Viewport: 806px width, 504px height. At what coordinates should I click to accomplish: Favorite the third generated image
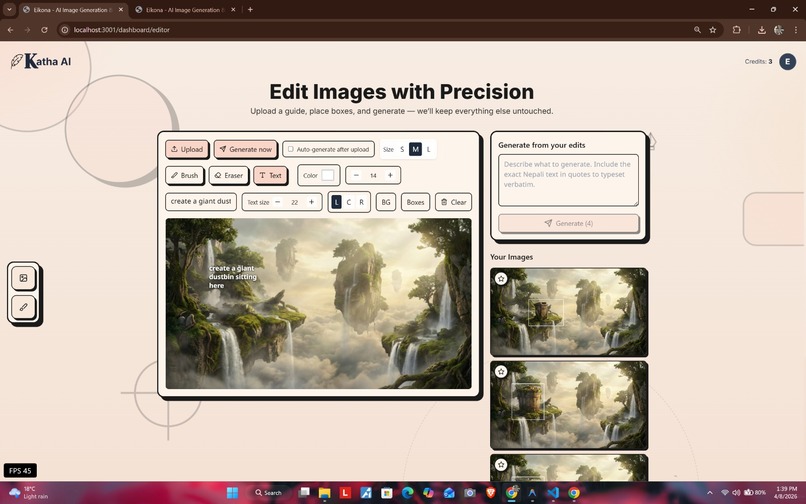pyautogui.click(x=501, y=464)
